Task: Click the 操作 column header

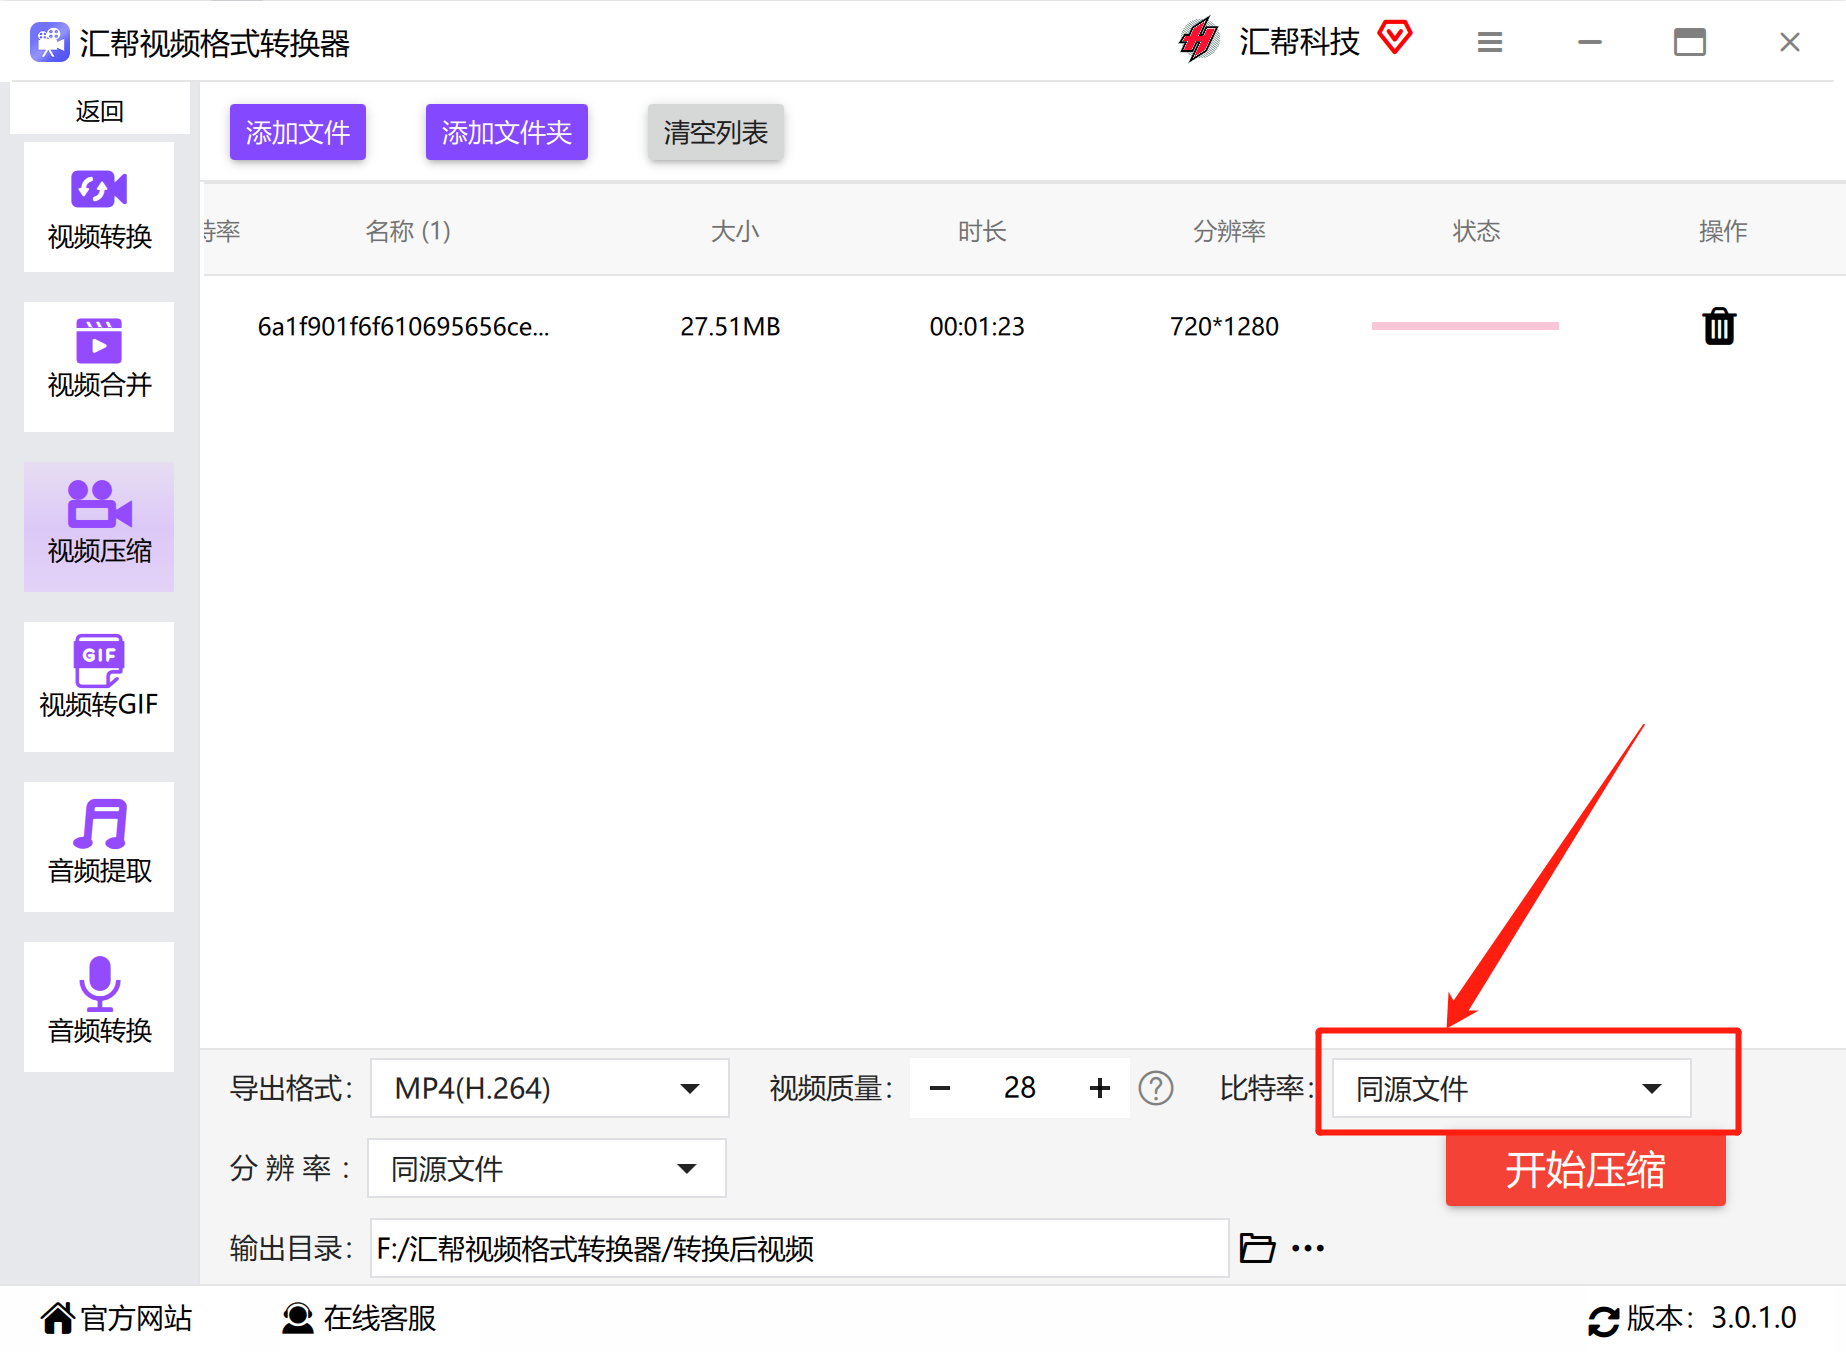Action: 1723,231
